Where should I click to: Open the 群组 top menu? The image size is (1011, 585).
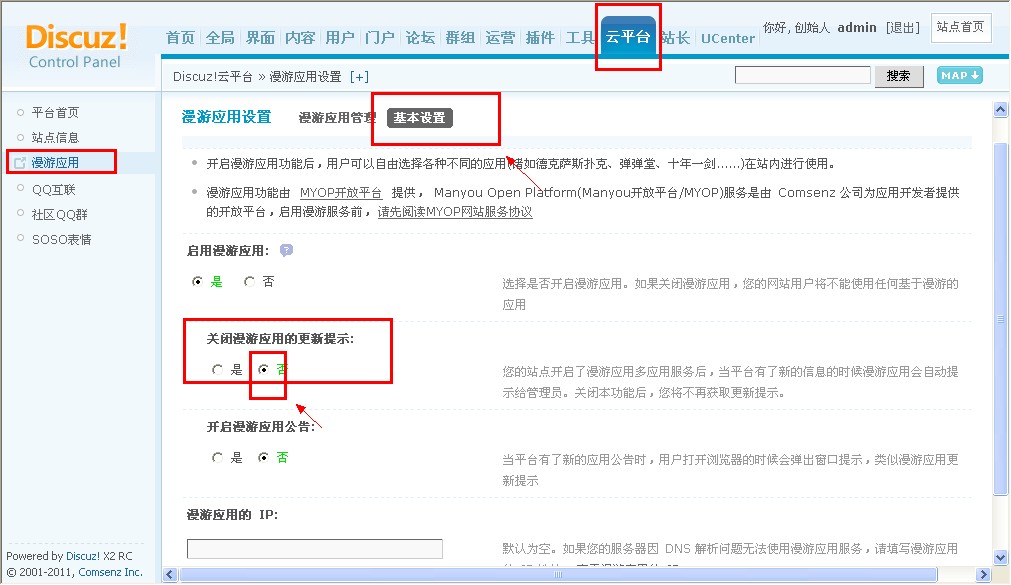(x=460, y=38)
